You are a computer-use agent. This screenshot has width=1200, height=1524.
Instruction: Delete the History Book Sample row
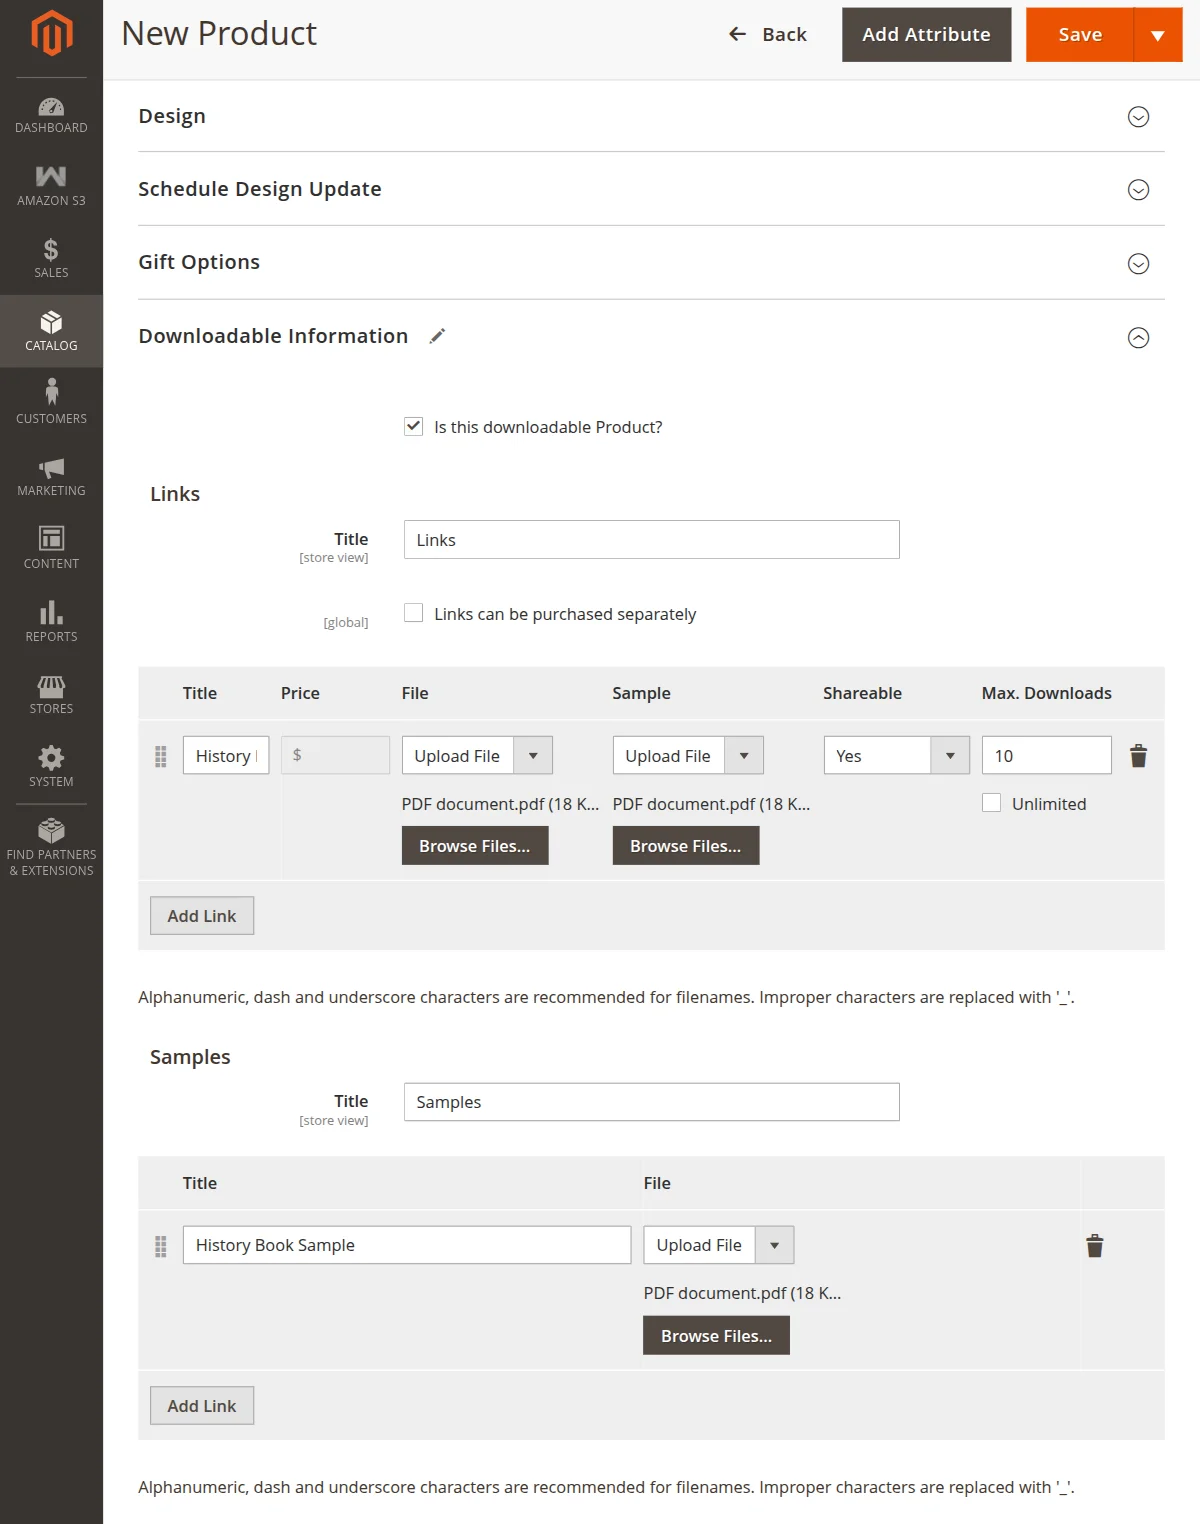(x=1095, y=1246)
